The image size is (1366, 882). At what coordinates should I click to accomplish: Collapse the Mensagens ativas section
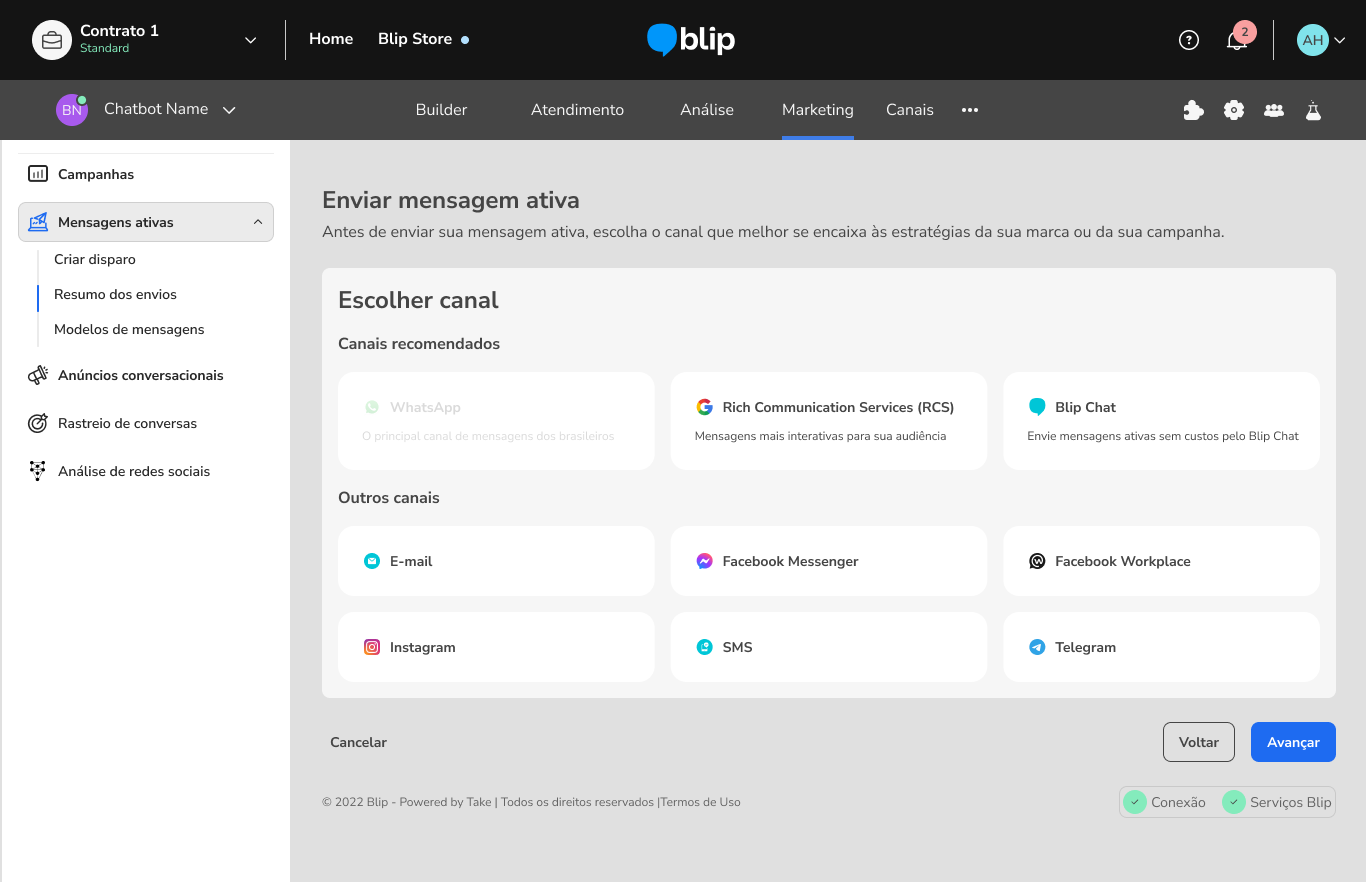click(258, 222)
